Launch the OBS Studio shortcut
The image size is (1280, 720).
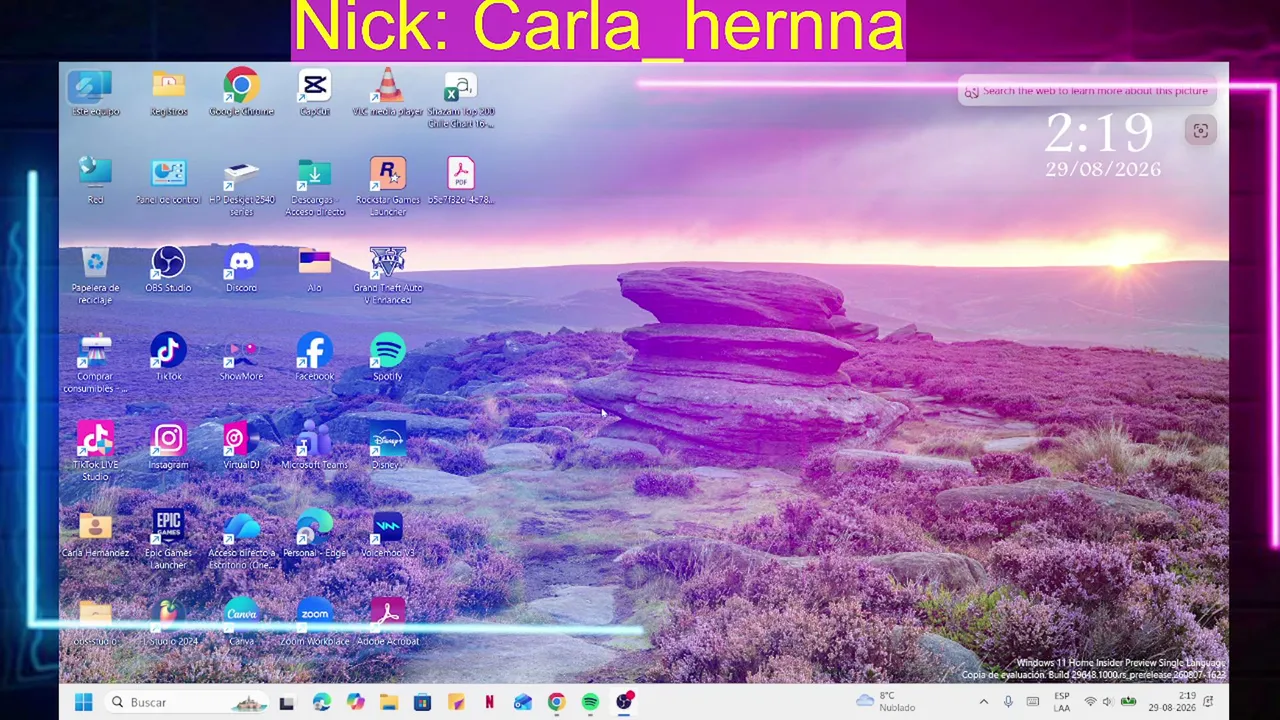(x=168, y=270)
